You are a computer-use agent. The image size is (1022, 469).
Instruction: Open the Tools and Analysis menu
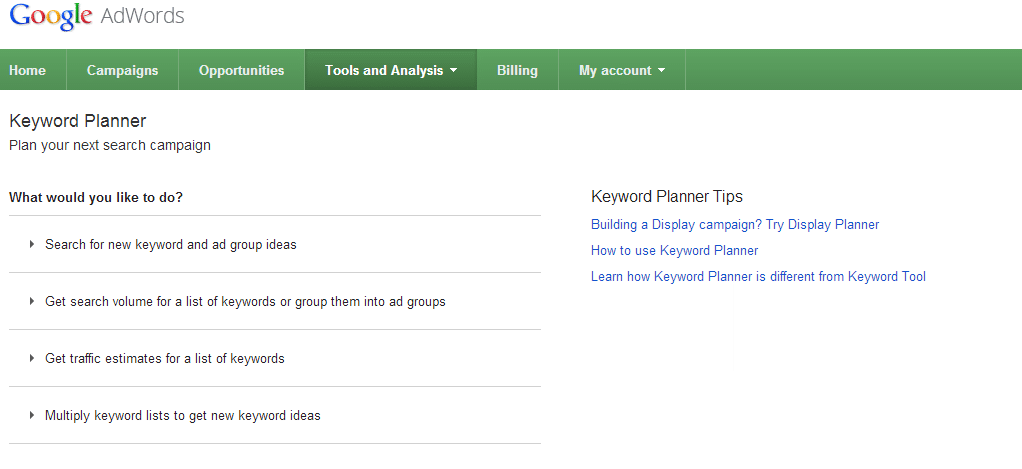tap(391, 70)
